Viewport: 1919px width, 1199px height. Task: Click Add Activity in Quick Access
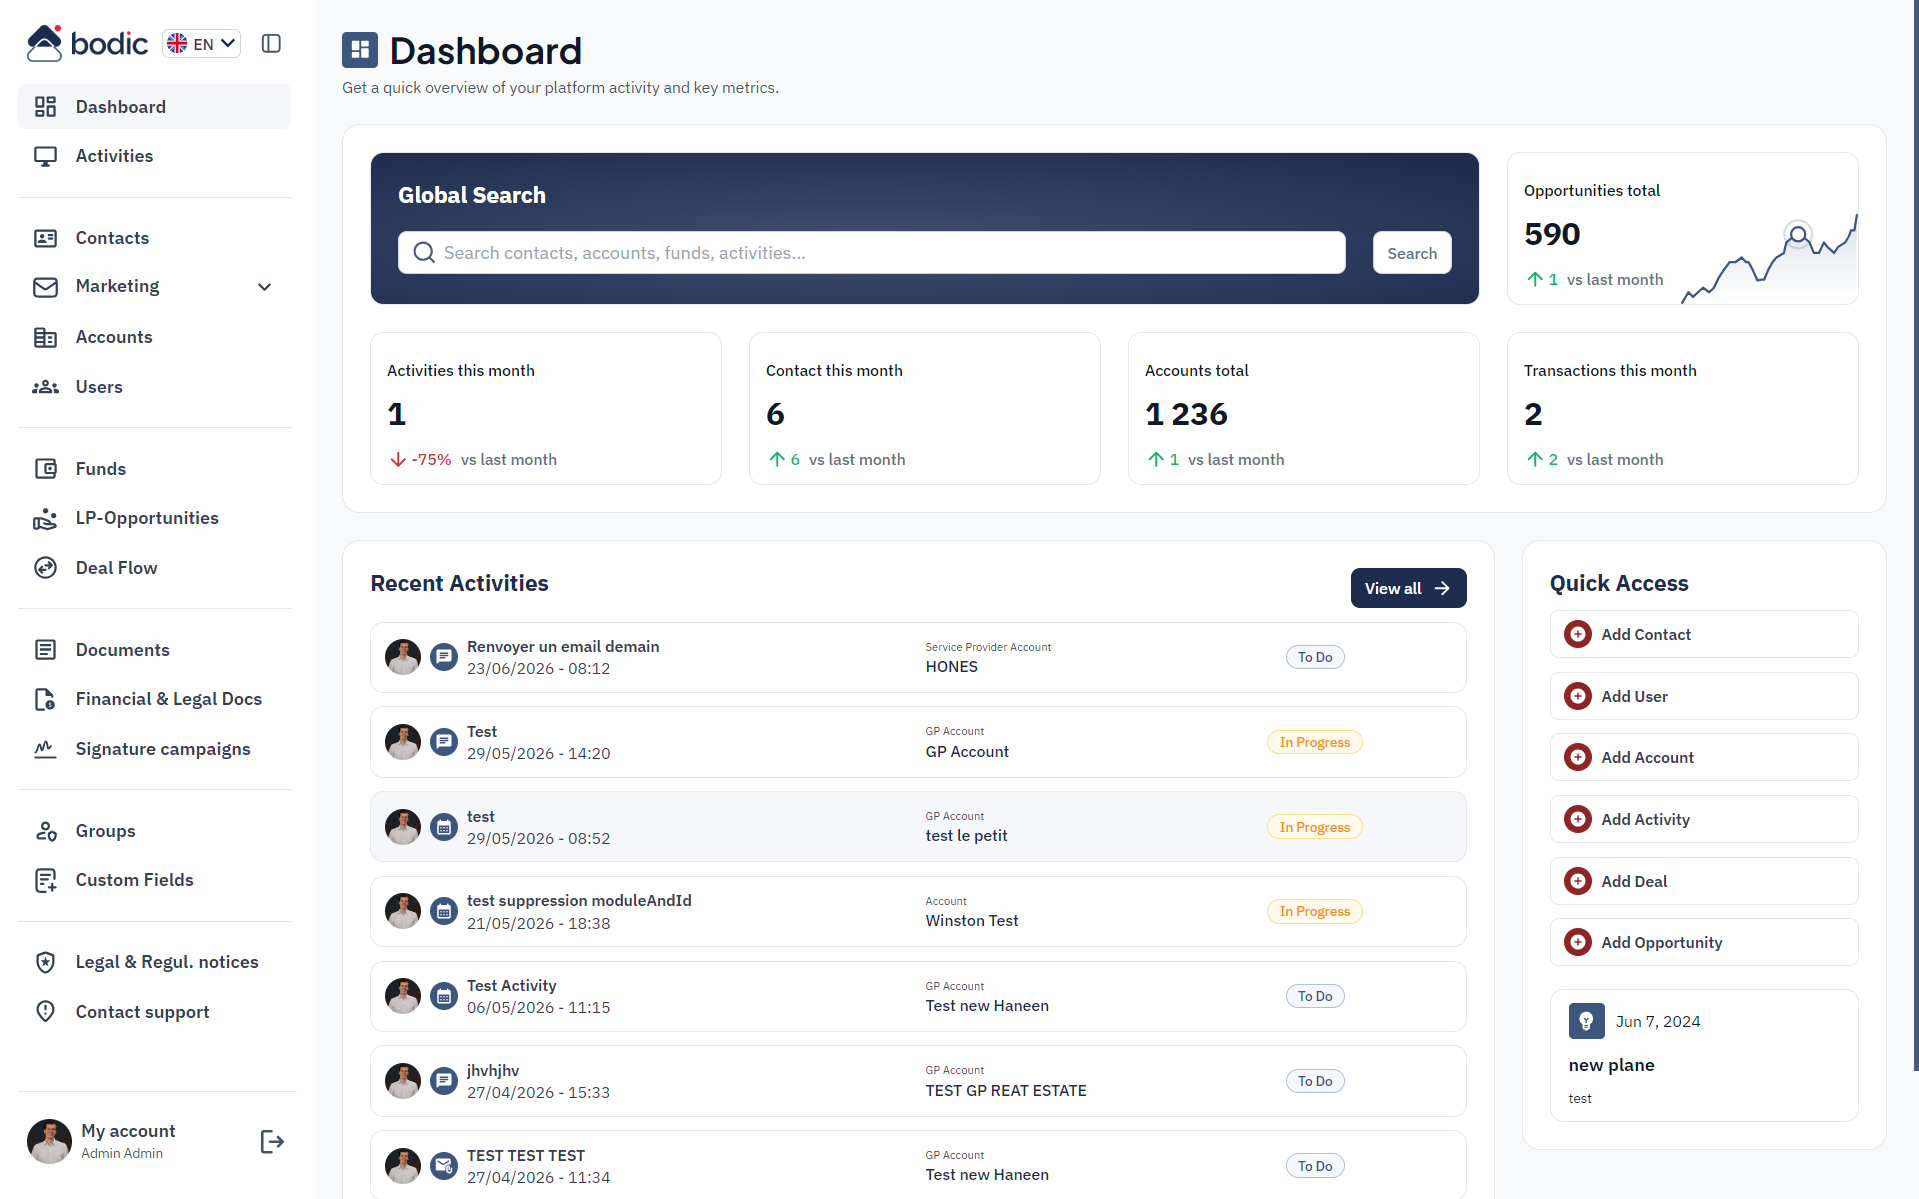tap(1704, 819)
